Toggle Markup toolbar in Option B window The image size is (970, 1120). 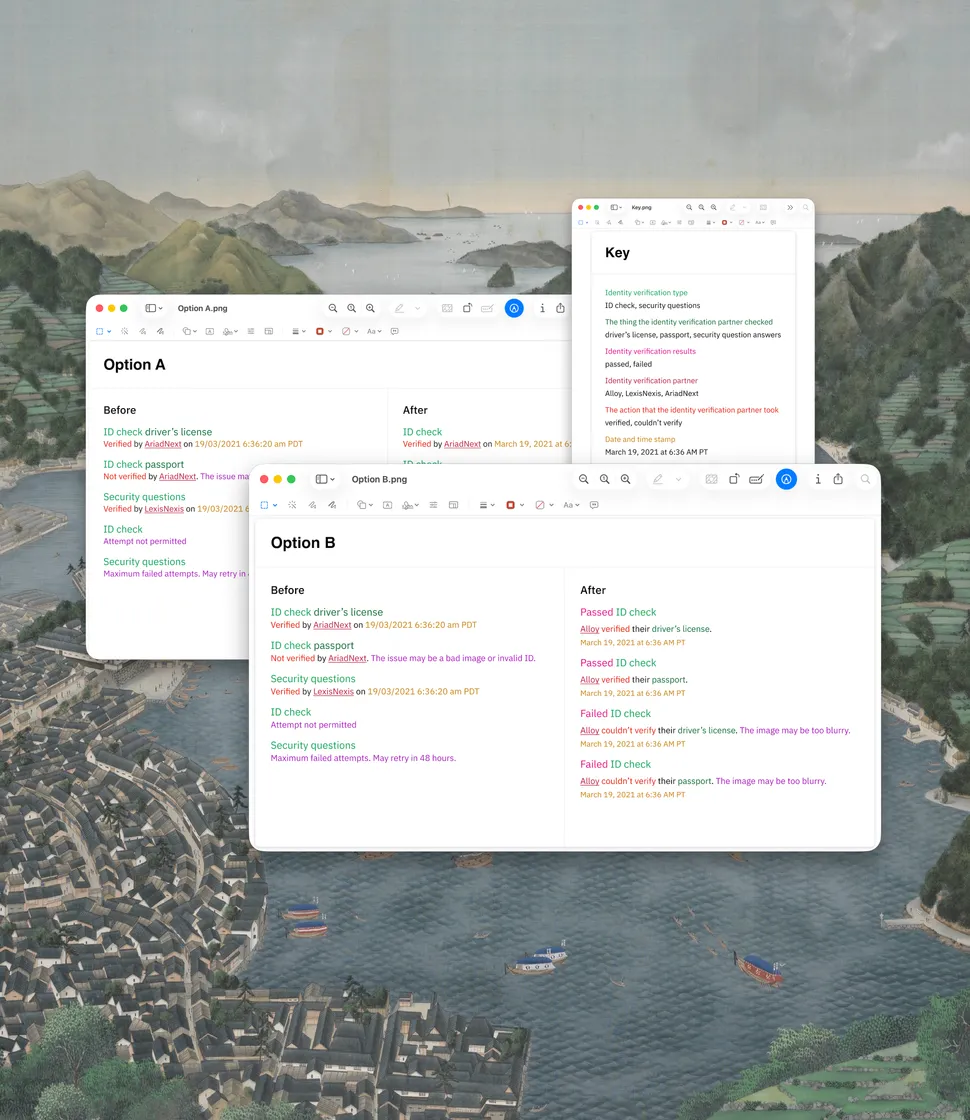(786, 479)
